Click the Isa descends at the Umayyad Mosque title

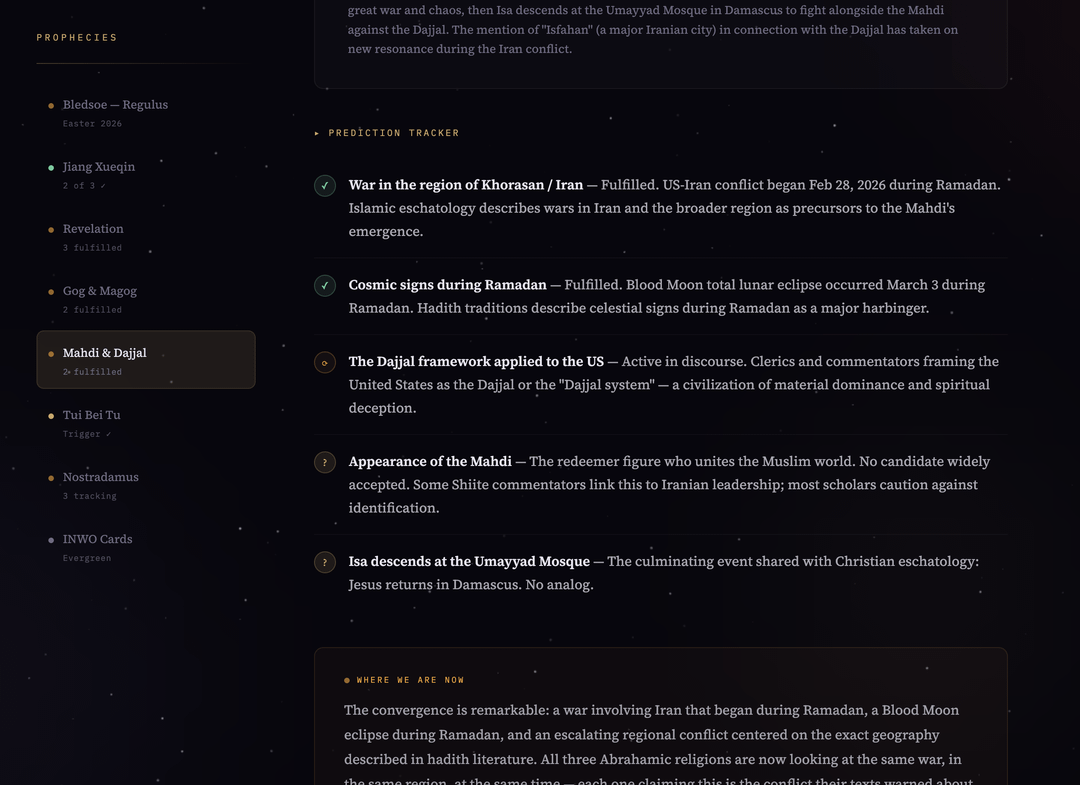click(470, 561)
